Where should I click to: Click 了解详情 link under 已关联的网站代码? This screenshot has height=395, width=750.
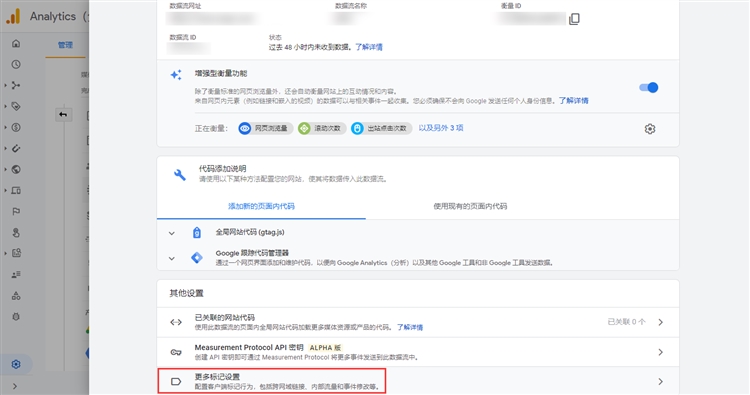pyautogui.click(x=410, y=328)
